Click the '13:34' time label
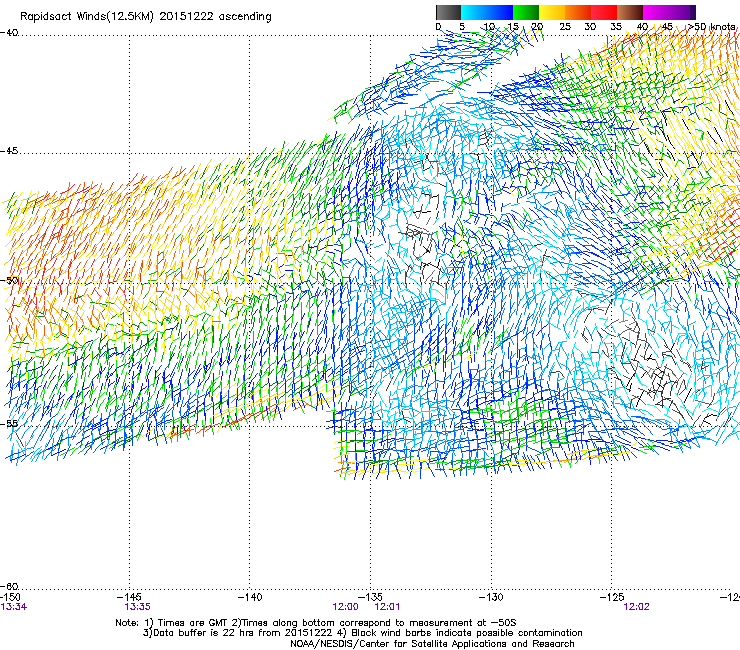The image size is (740, 650). [13, 607]
